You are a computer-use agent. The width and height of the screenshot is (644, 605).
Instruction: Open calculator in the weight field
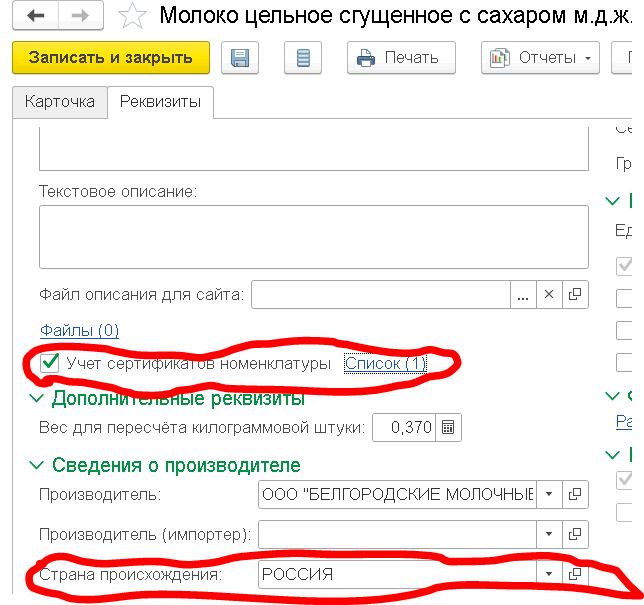point(448,428)
